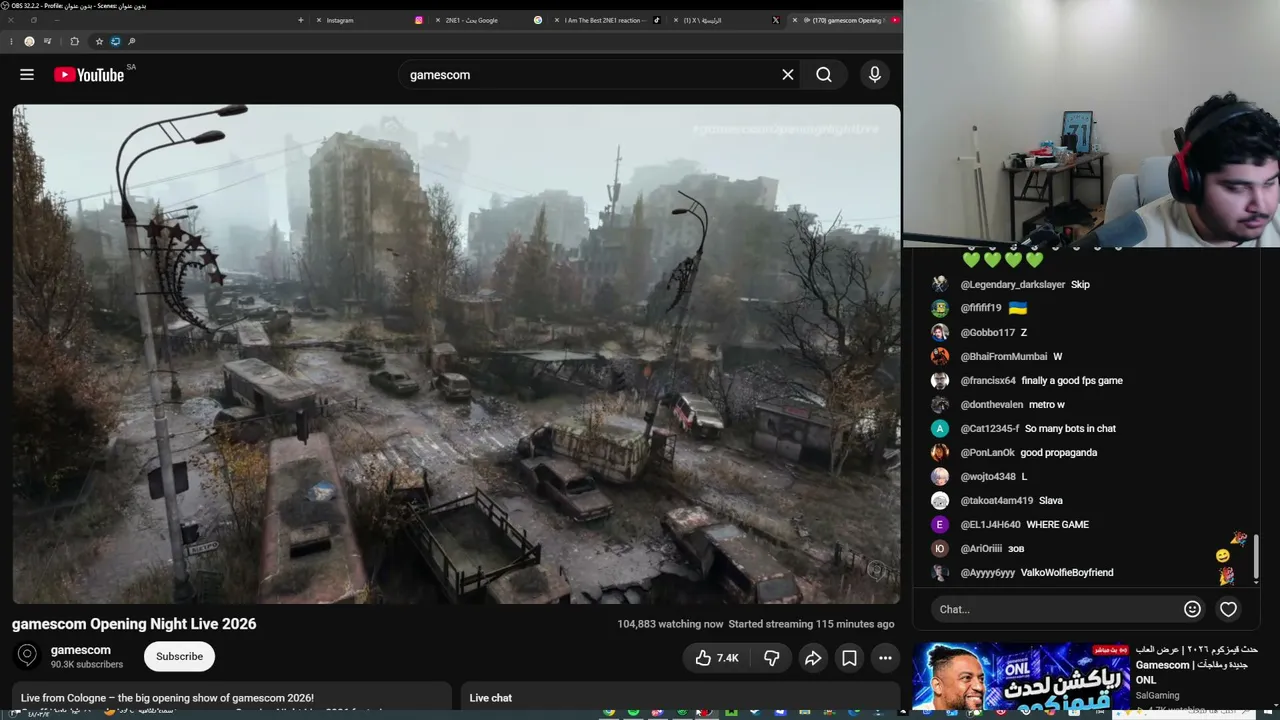Screen dimensions: 1280x720
Task: Open the zoom magnifier in the address bar
Action: click(132, 41)
